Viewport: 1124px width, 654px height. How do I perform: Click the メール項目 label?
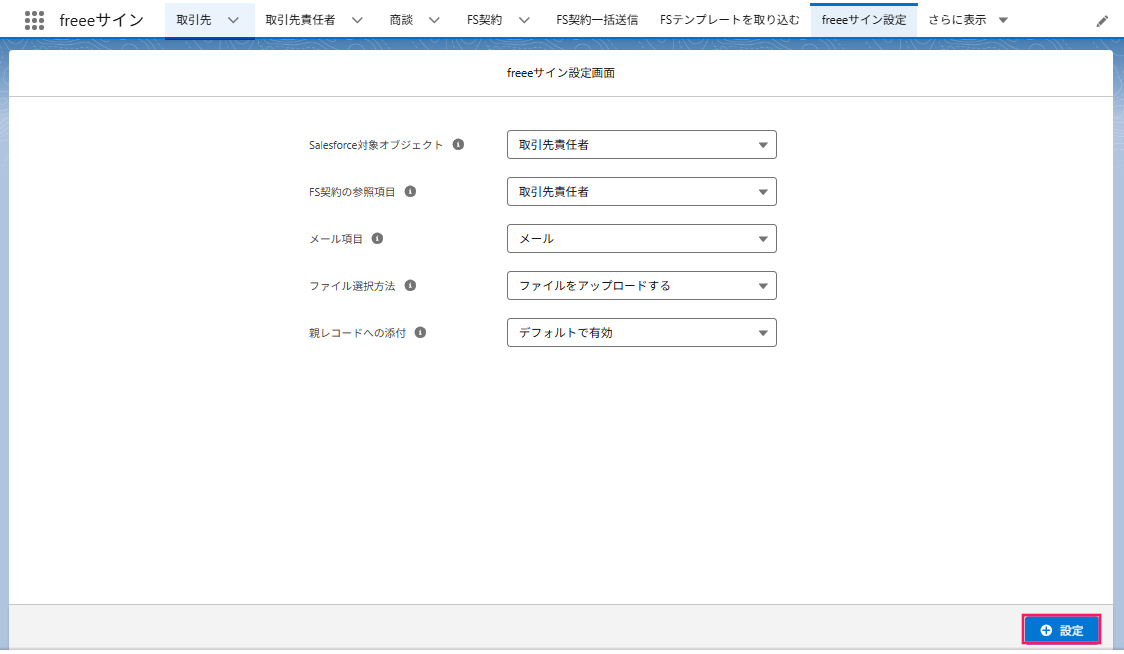335,239
